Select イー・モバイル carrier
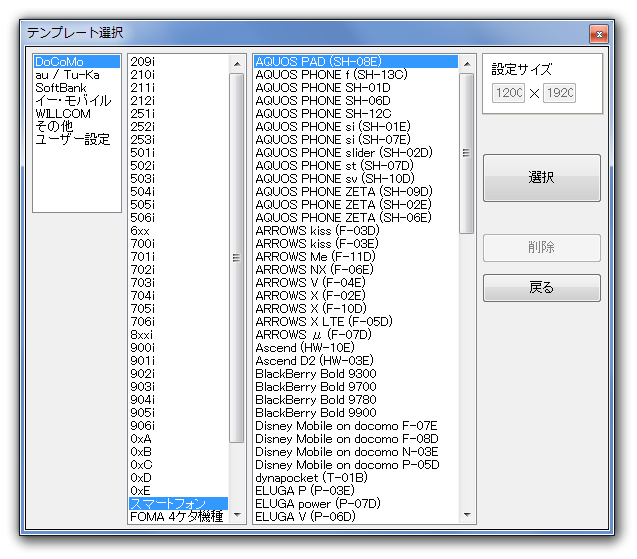The width and height of the screenshot is (637, 559). [77, 101]
